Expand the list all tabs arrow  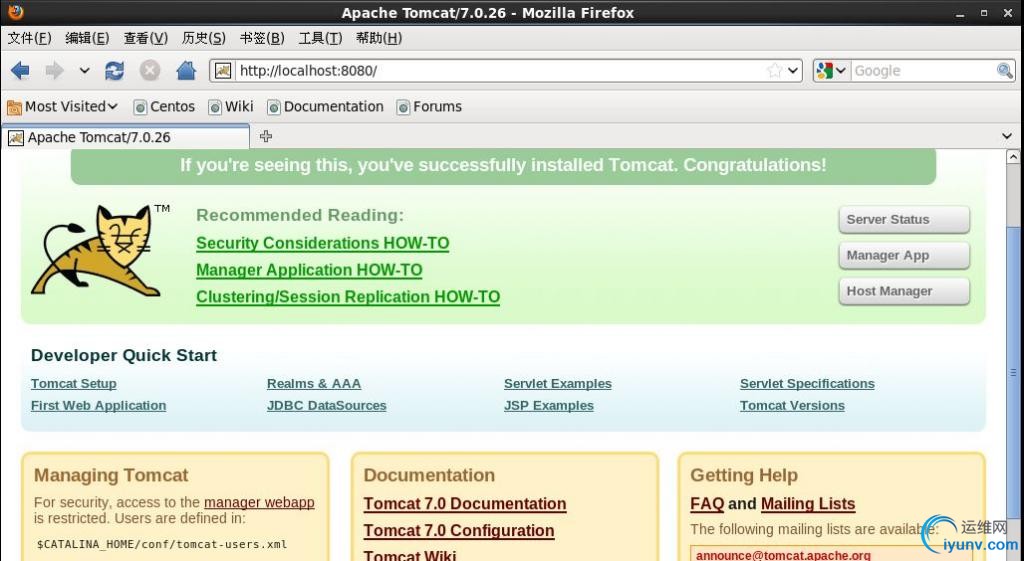[x=1007, y=136]
